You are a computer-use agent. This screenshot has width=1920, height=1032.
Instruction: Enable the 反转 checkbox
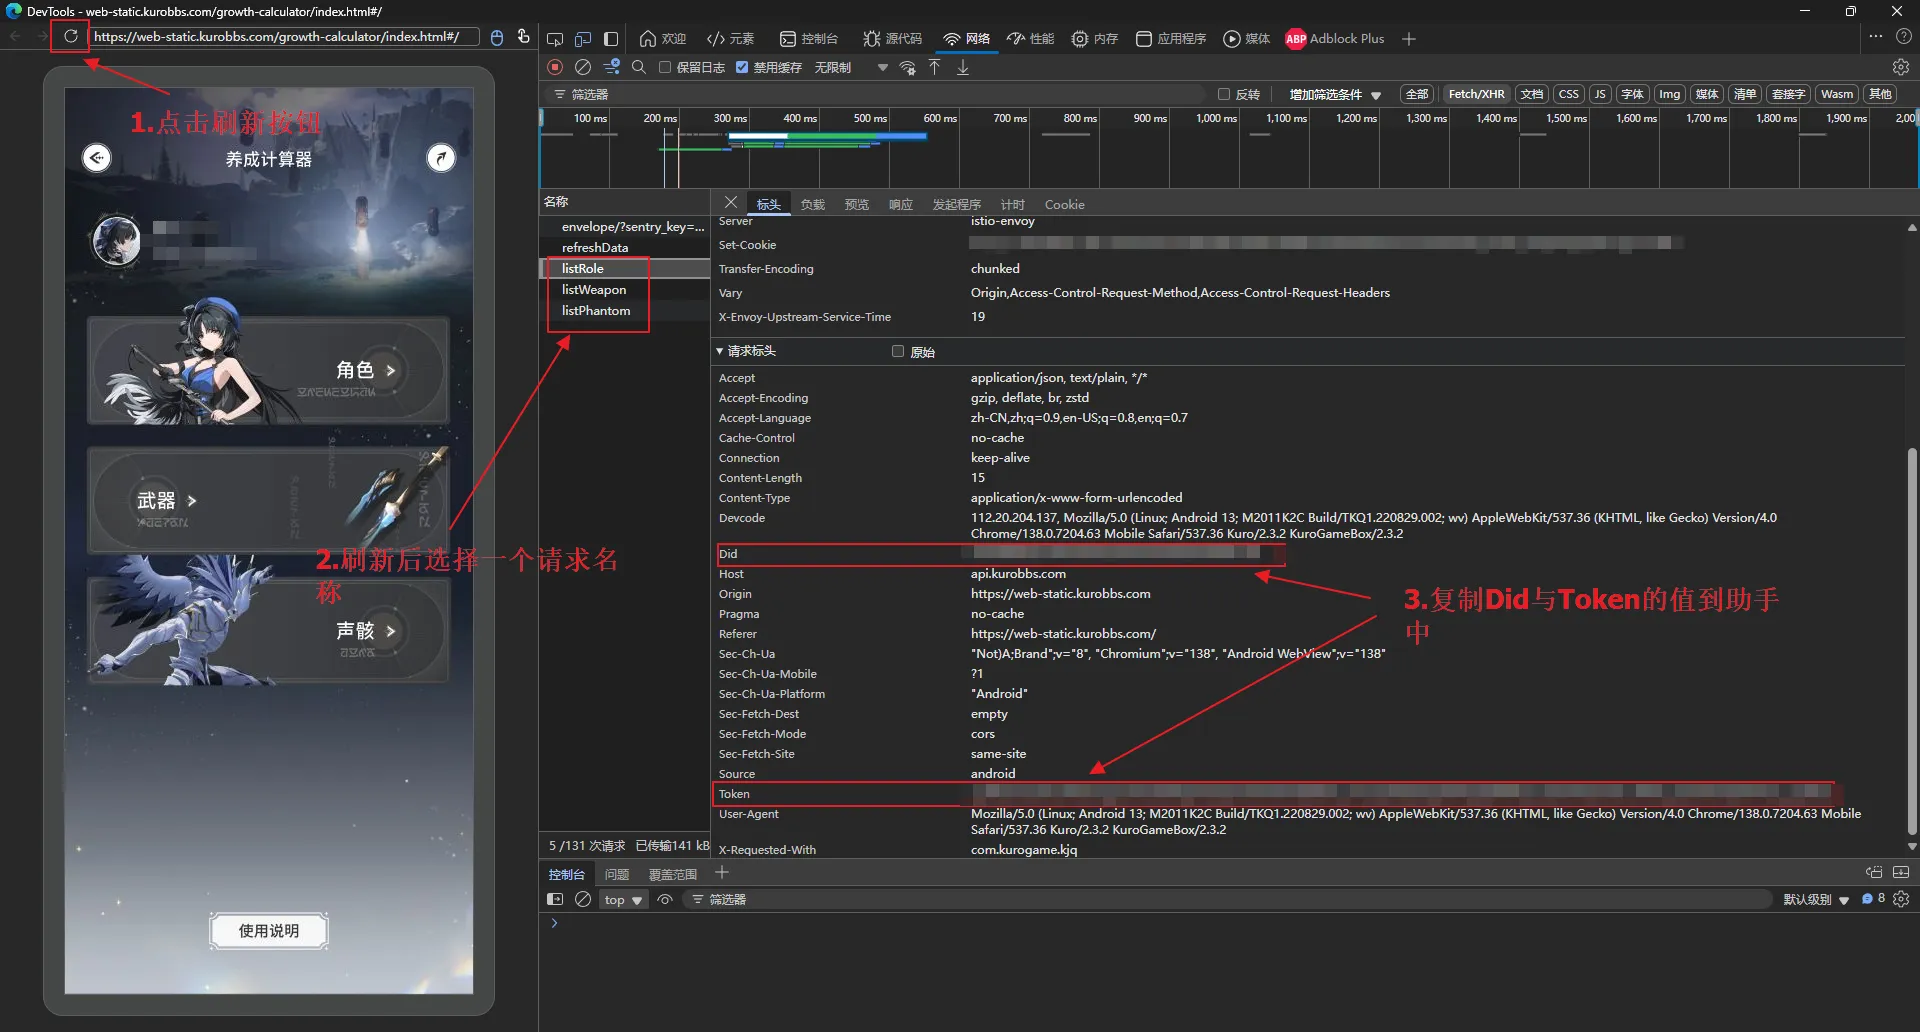click(1224, 94)
